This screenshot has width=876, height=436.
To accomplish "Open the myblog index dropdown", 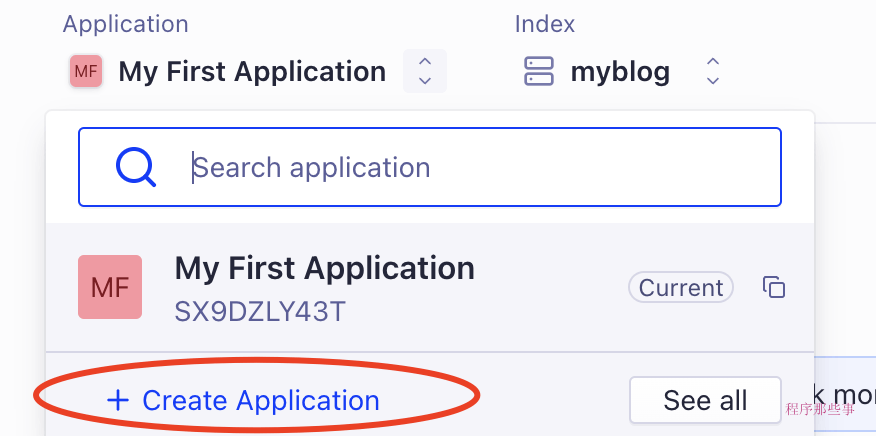I will [620, 72].
